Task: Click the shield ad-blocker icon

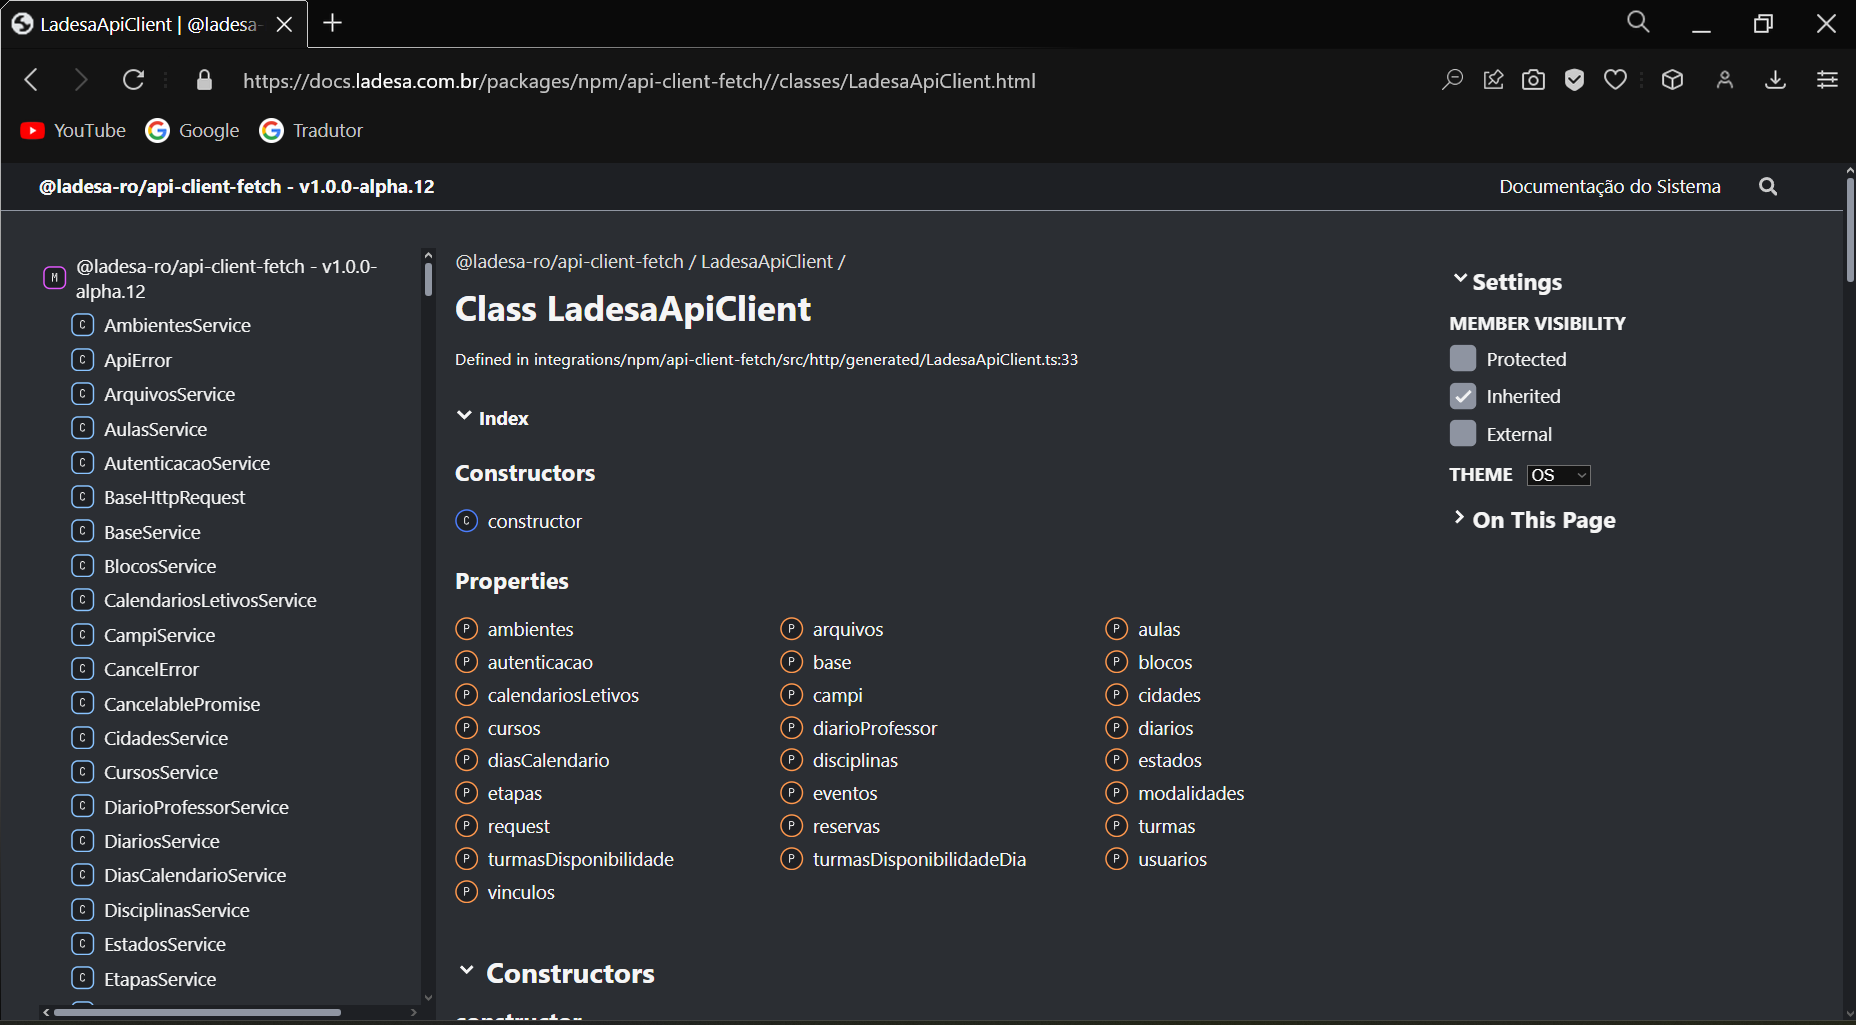Action: coord(1574,80)
